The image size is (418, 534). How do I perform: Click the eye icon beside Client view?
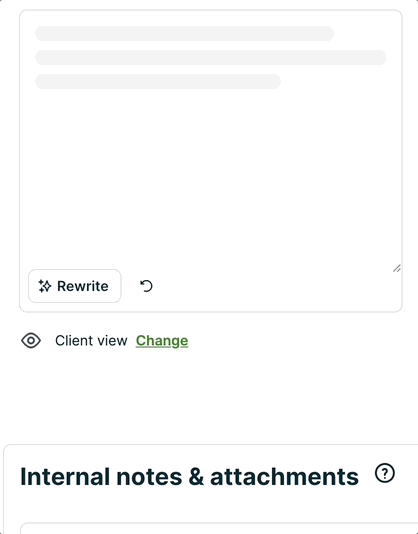[31, 341]
